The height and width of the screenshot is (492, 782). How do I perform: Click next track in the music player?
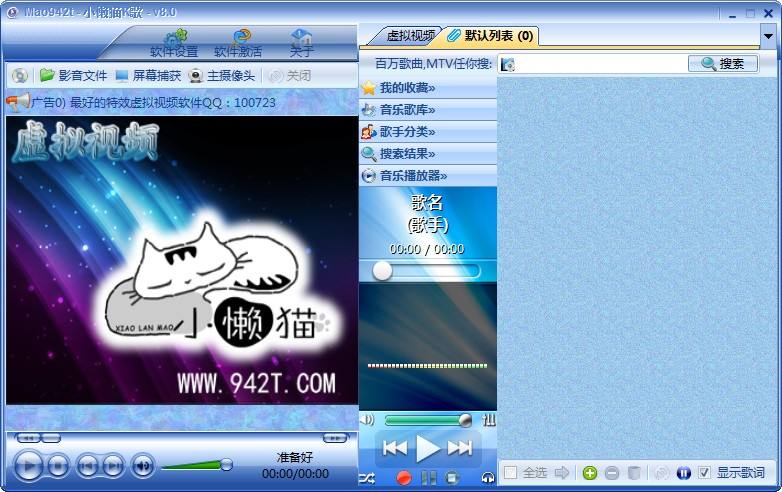pos(460,448)
